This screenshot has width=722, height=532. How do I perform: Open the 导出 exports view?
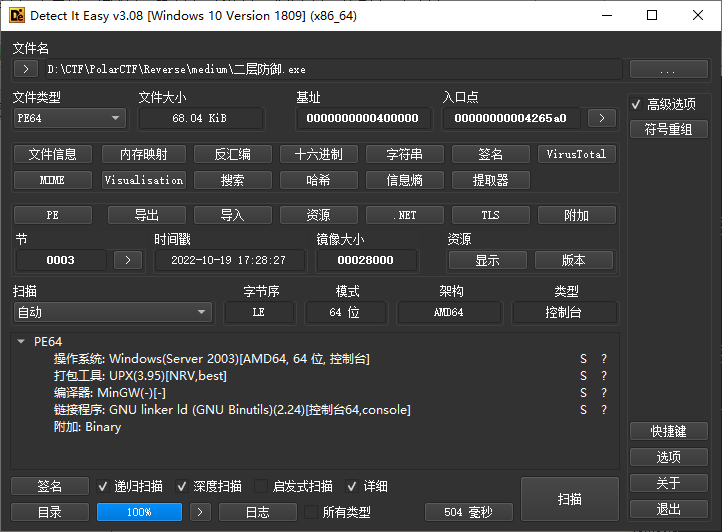146,215
